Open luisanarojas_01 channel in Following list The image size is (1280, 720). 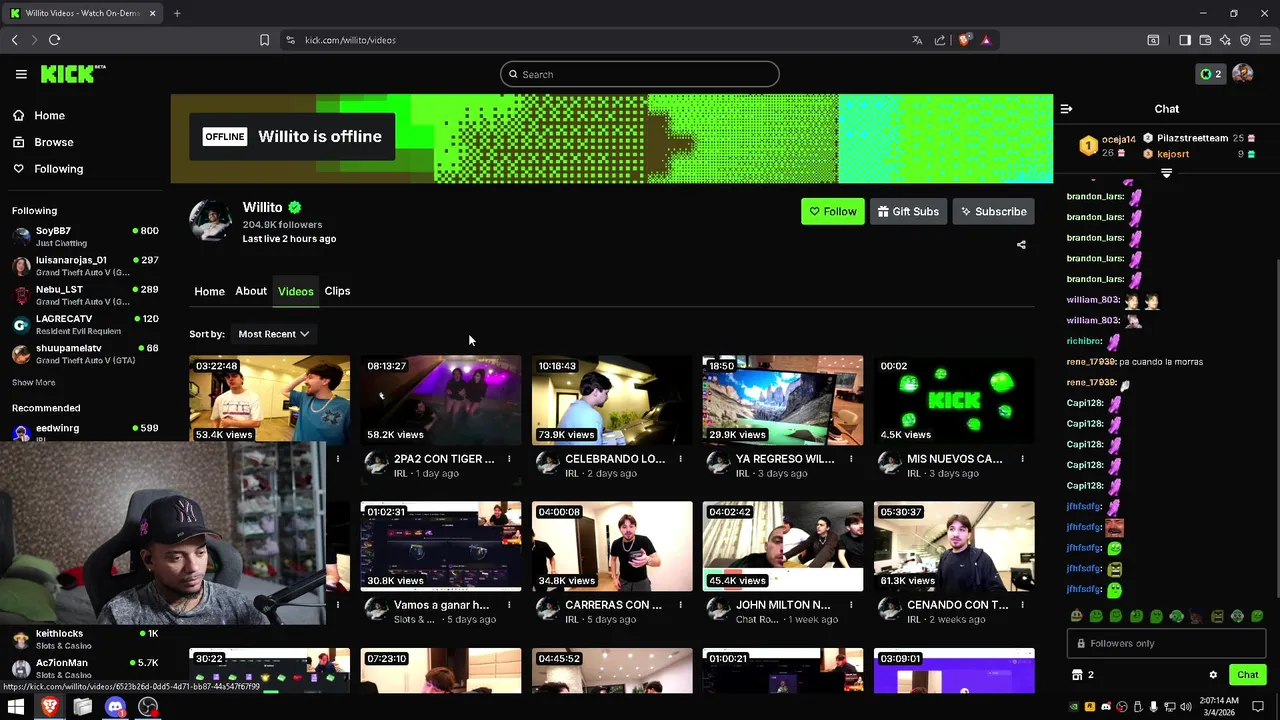point(85,265)
